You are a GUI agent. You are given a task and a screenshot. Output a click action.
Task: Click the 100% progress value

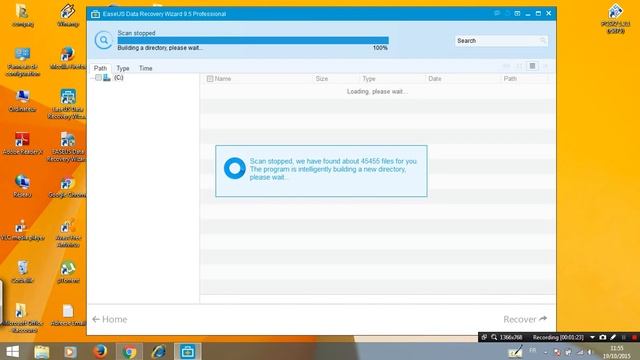tap(380, 48)
